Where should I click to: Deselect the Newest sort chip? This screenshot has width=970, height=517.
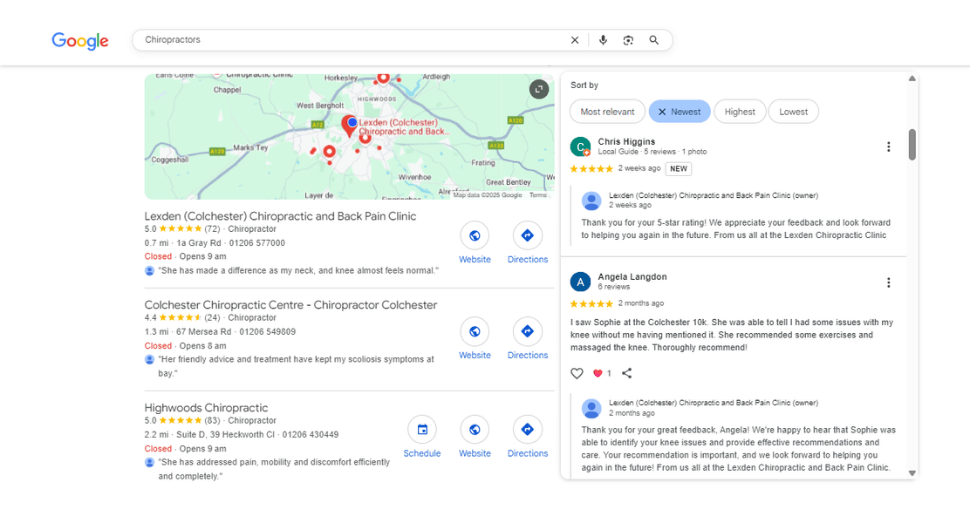click(x=679, y=112)
